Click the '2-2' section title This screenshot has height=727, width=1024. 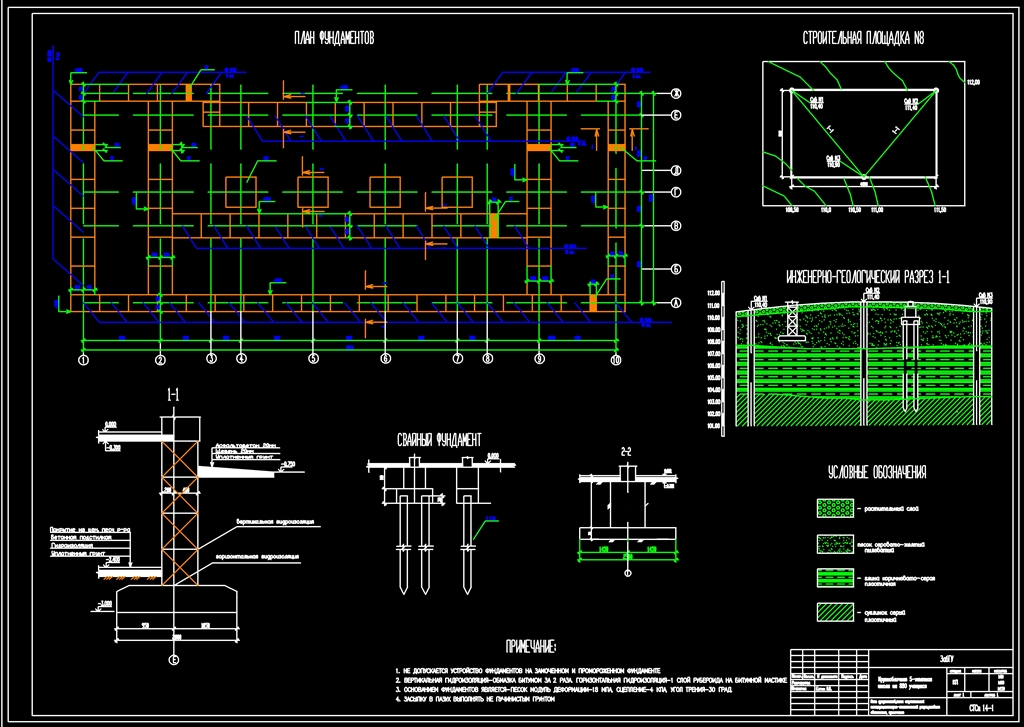tap(626, 452)
